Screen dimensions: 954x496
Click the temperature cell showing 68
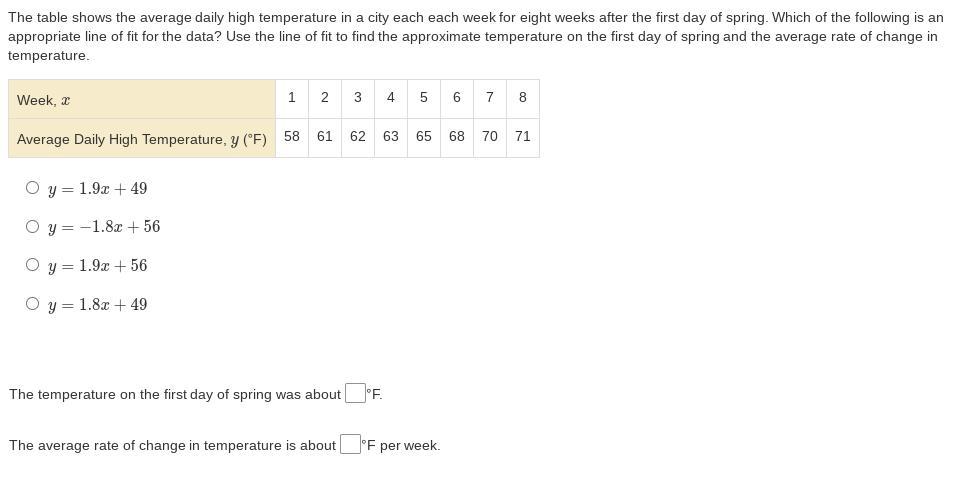(457, 138)
